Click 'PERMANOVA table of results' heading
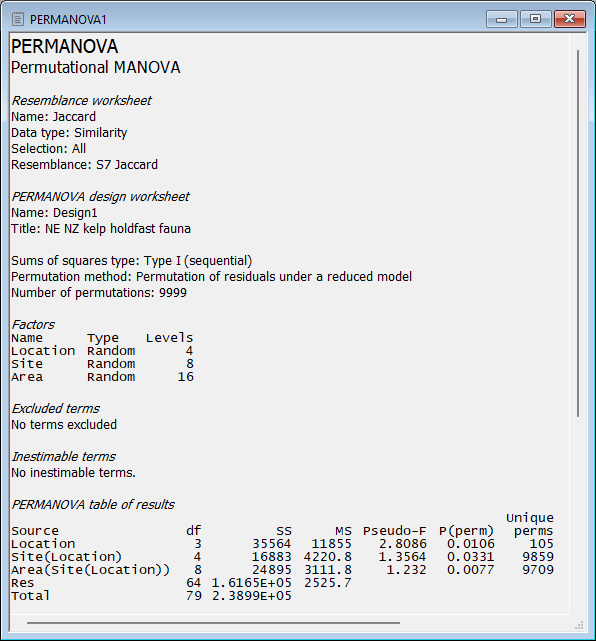The width and height of the screenshot is (596, 641). point(93,505)
